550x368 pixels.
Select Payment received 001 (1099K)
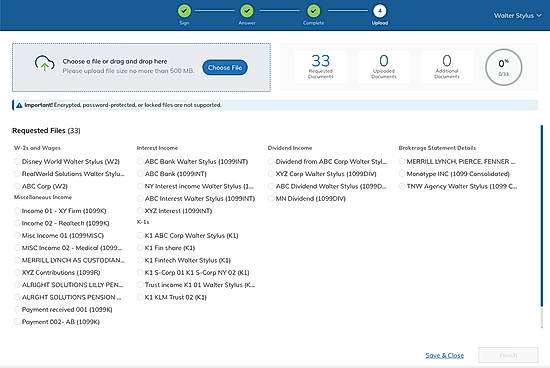[x=17, y=309]
